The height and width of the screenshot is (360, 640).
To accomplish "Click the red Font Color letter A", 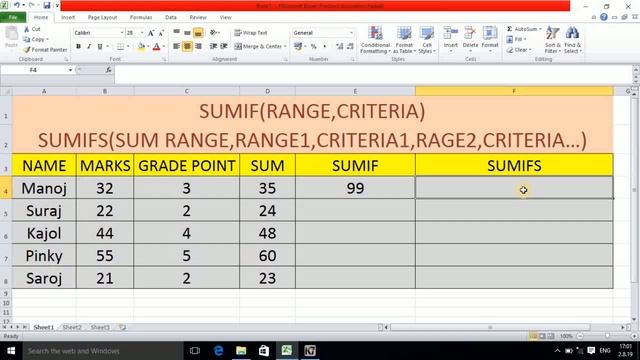I will coord(156,47).
